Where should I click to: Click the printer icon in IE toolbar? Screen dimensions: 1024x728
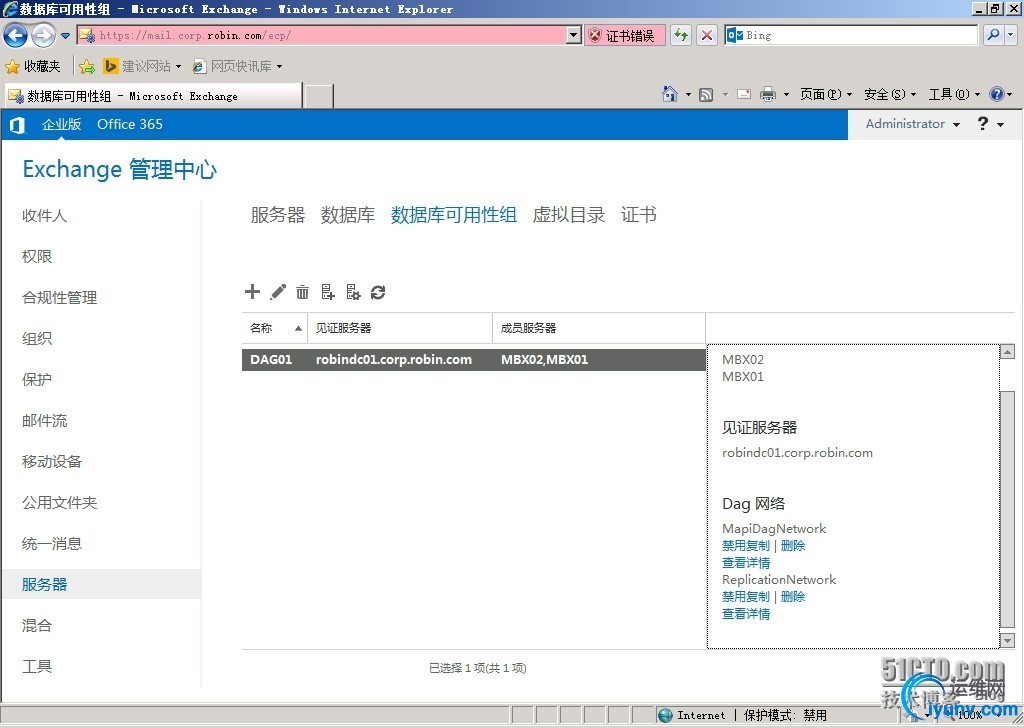(768, 94)
